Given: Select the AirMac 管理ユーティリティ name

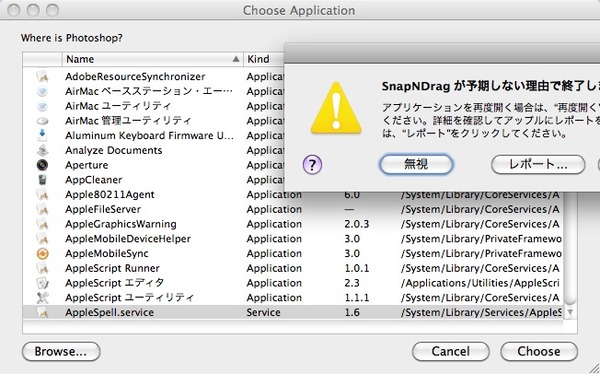Looking at the screenshot, I should [128, 121].
